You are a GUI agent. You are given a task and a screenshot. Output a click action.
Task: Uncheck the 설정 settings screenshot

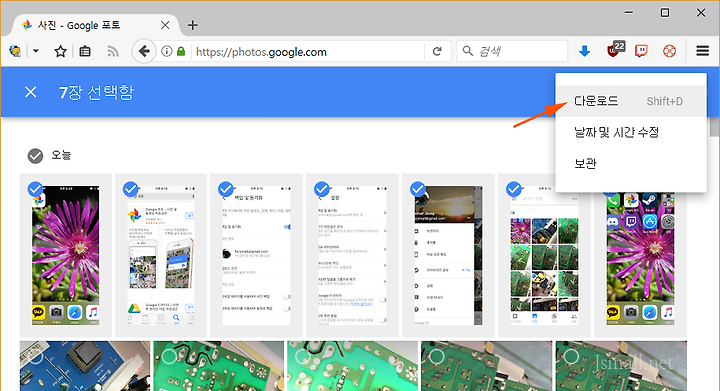(x=322, y=189)
